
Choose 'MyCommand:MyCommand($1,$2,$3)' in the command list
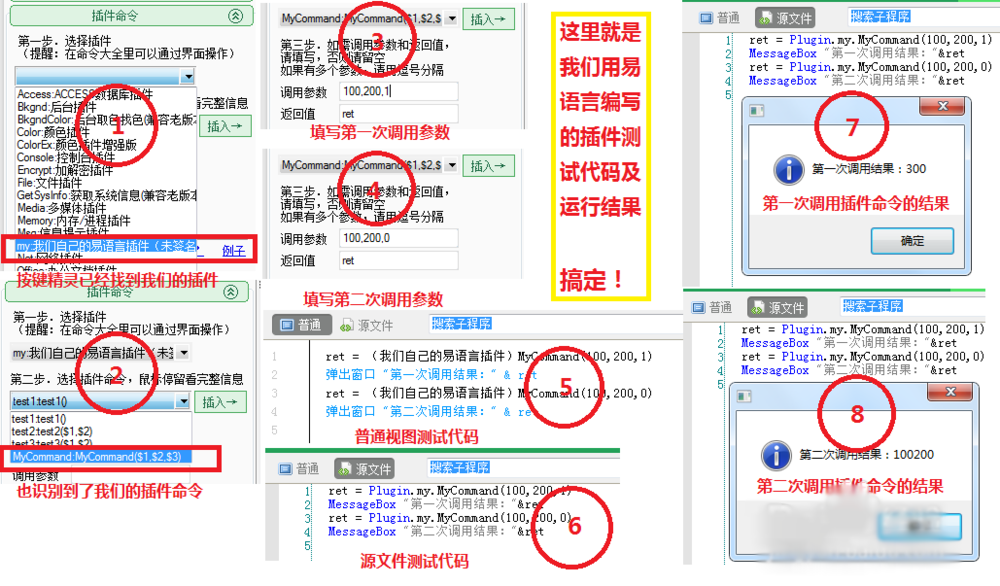pos(101,457)
